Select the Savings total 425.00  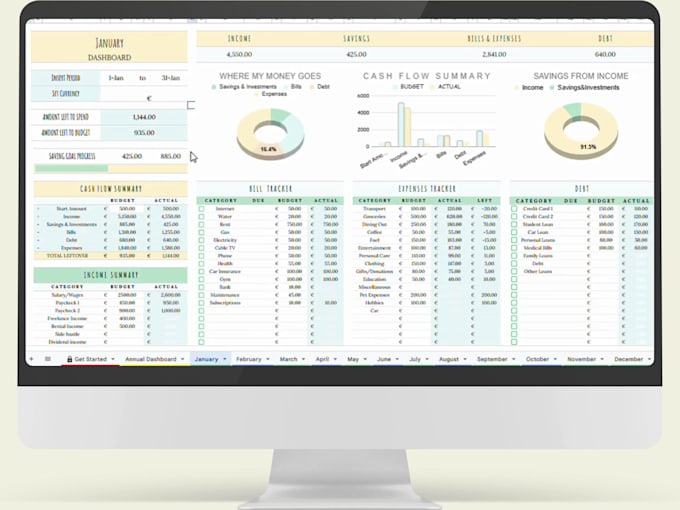[x=356, y=54]
